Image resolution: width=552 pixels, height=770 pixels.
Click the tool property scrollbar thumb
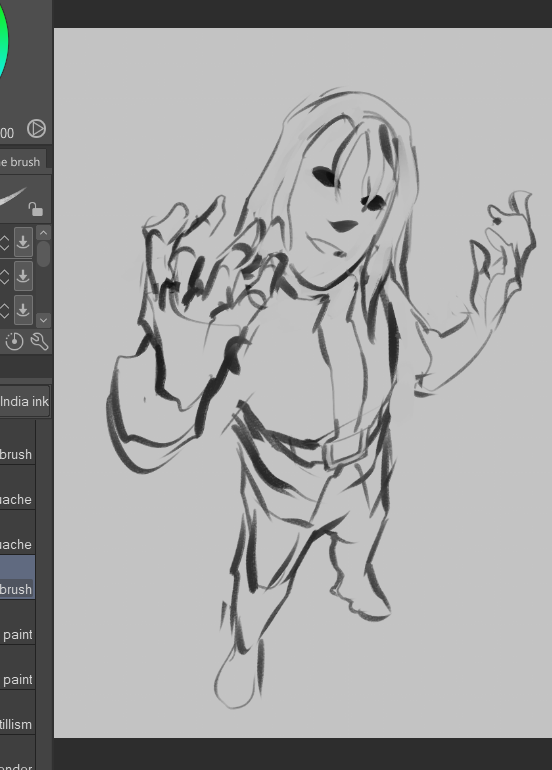pos(43,253)
